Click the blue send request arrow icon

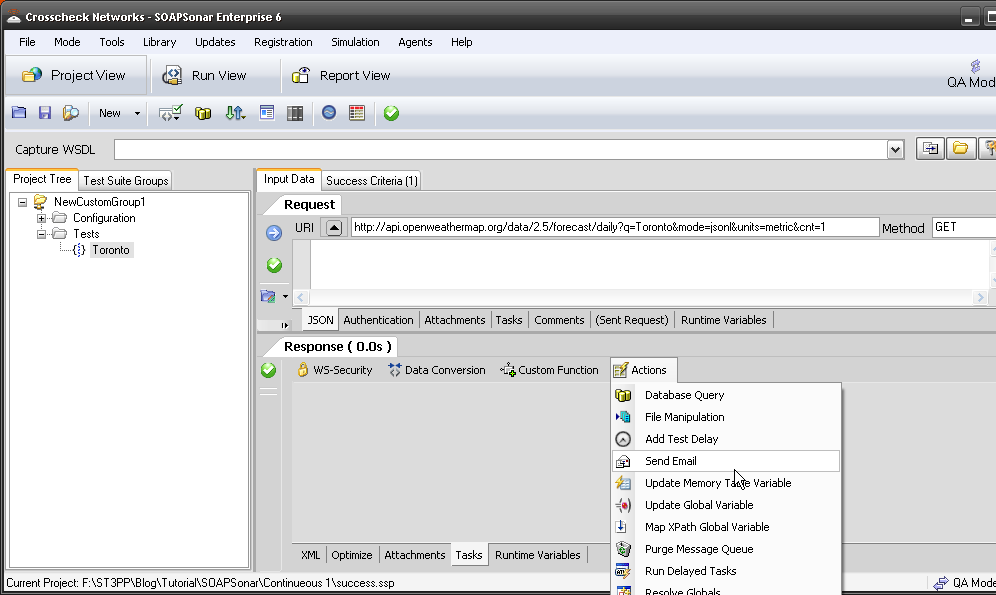274,233
